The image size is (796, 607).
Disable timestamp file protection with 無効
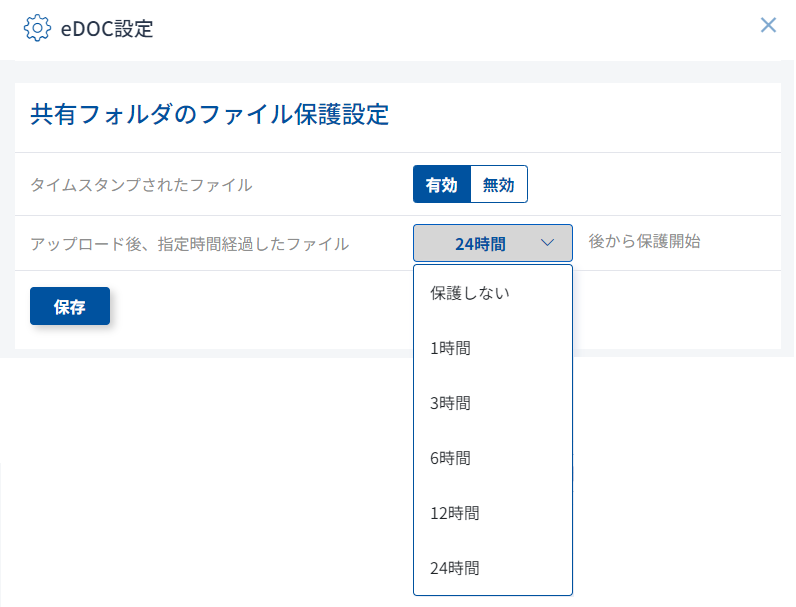[x=498, y=184]
